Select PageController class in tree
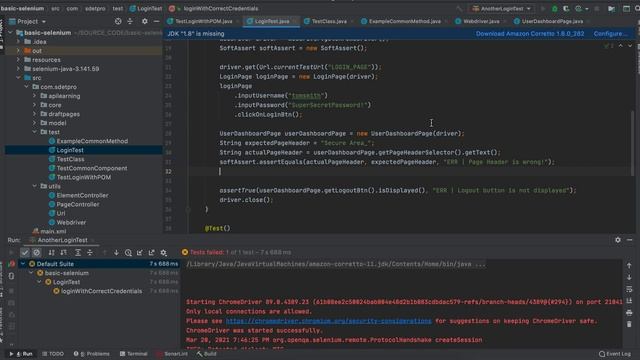This screenshot has height=360, width=640. [78, 204]
